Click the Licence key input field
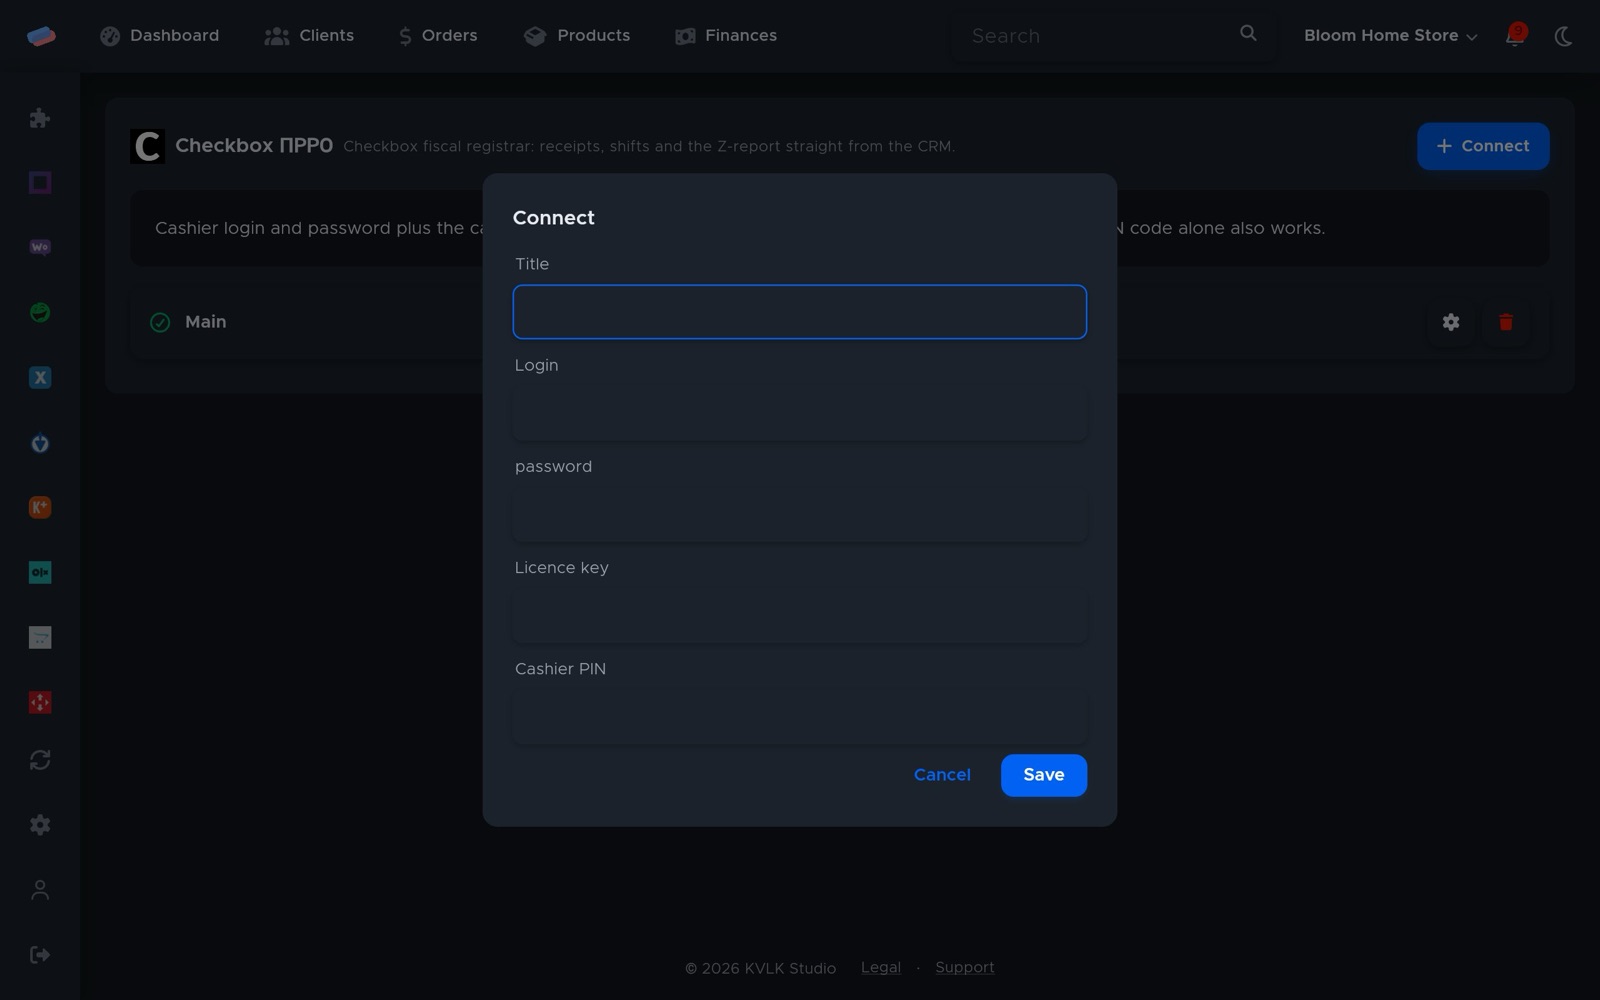The width and height of the screenshot is (1600, 1000). tap(800, 615)
